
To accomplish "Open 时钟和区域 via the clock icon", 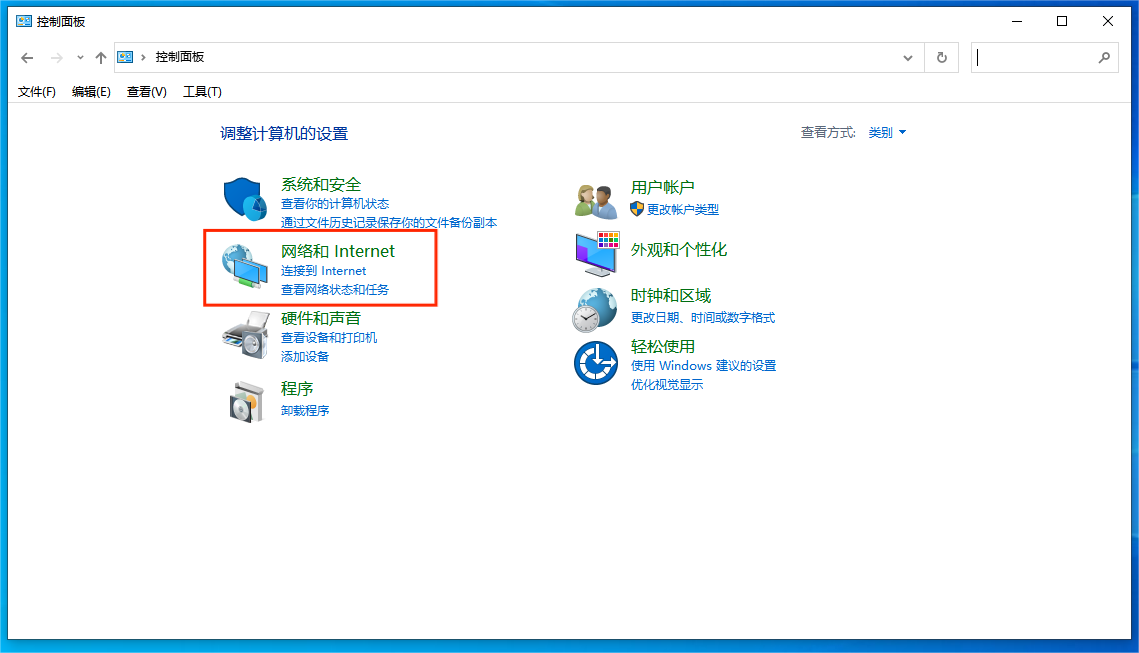I will (x=596, y=308).
